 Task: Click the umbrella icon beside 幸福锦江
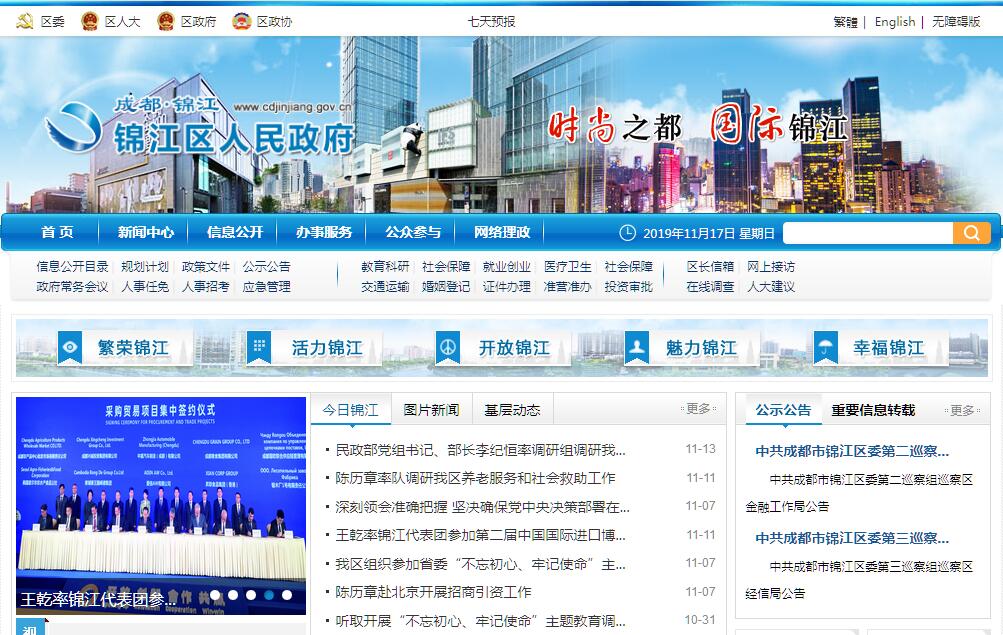[x=825, y=348]
